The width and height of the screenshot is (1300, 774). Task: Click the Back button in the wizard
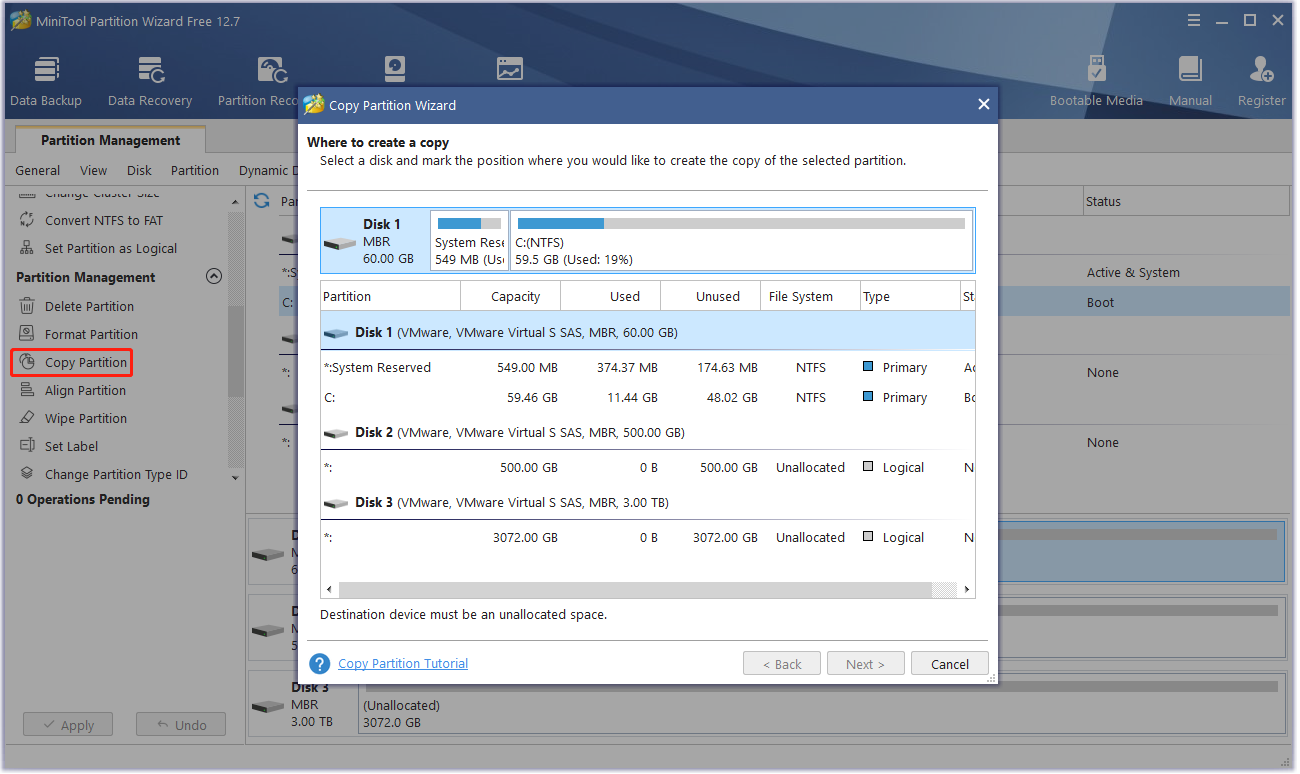[x=782, y=664]
